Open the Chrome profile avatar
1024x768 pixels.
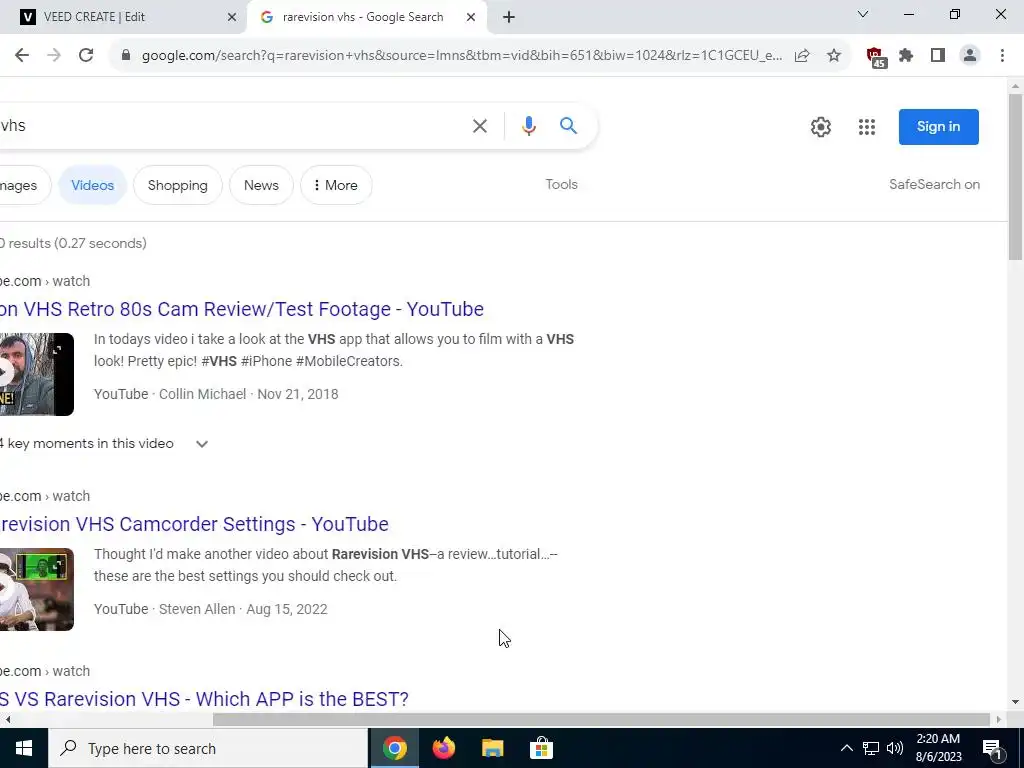pyautogui.click(x=970, y=56)
